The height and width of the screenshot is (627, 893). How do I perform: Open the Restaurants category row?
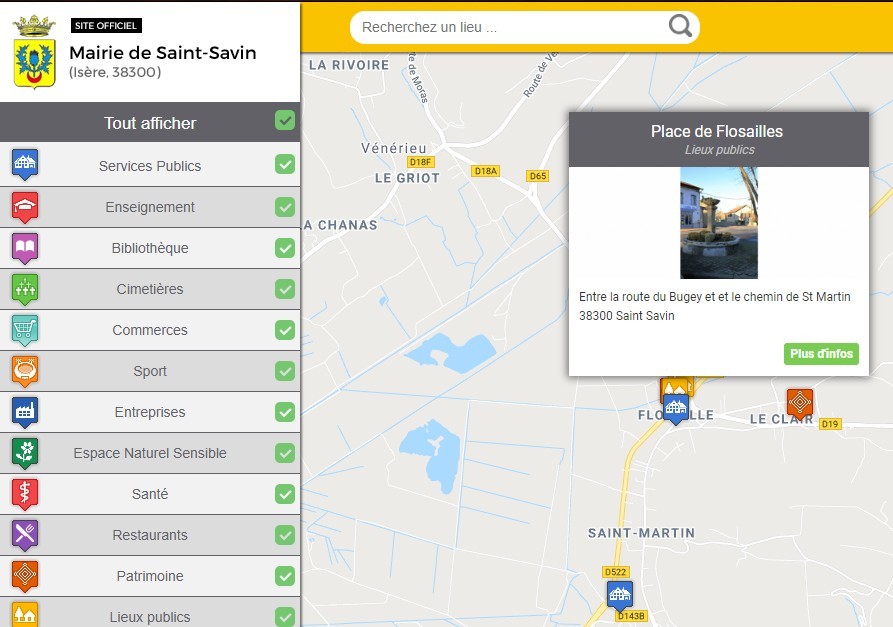pos(150,535)
